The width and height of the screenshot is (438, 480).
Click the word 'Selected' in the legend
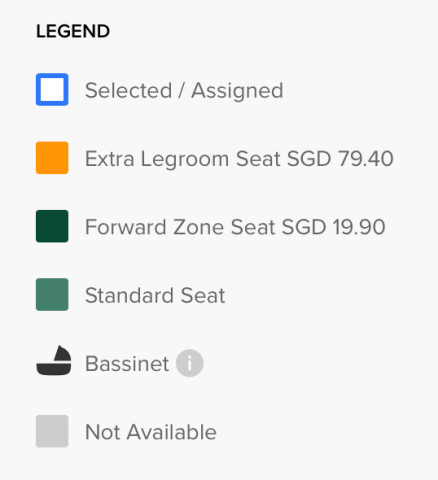point(129,91)
